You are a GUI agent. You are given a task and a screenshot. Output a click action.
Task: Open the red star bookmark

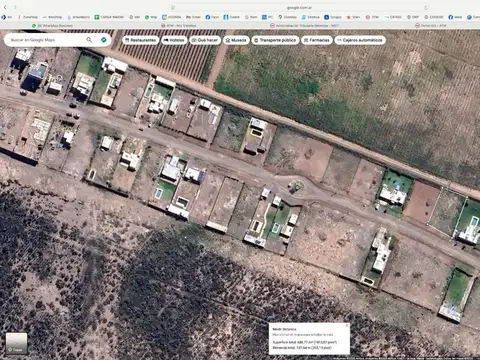coord(353,17)
